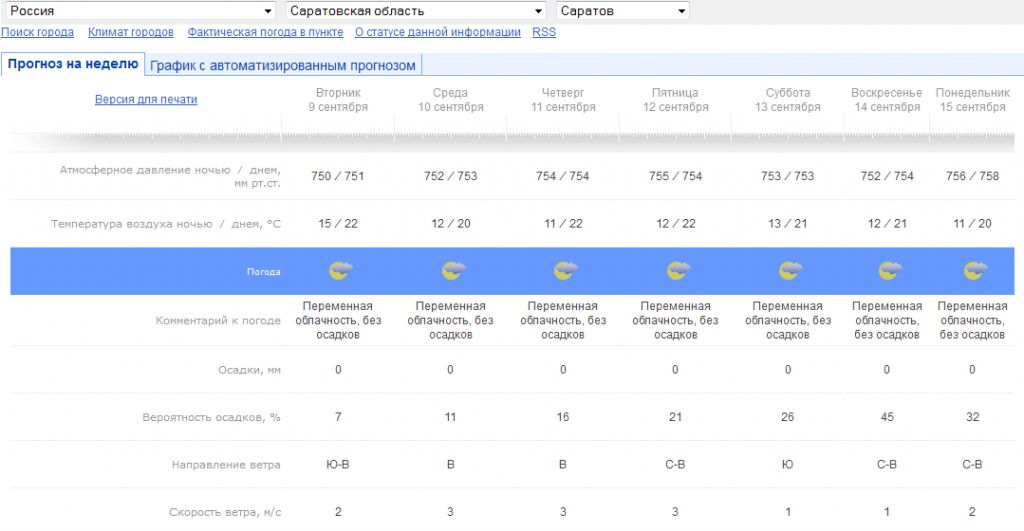Open the city dropdown showing Саратов
The width and height of the screenshot is (1024, 531).
click(623, 11)
